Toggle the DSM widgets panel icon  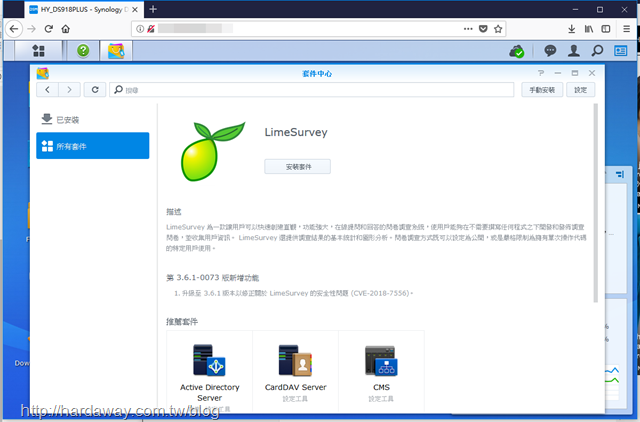click(621, 51)
